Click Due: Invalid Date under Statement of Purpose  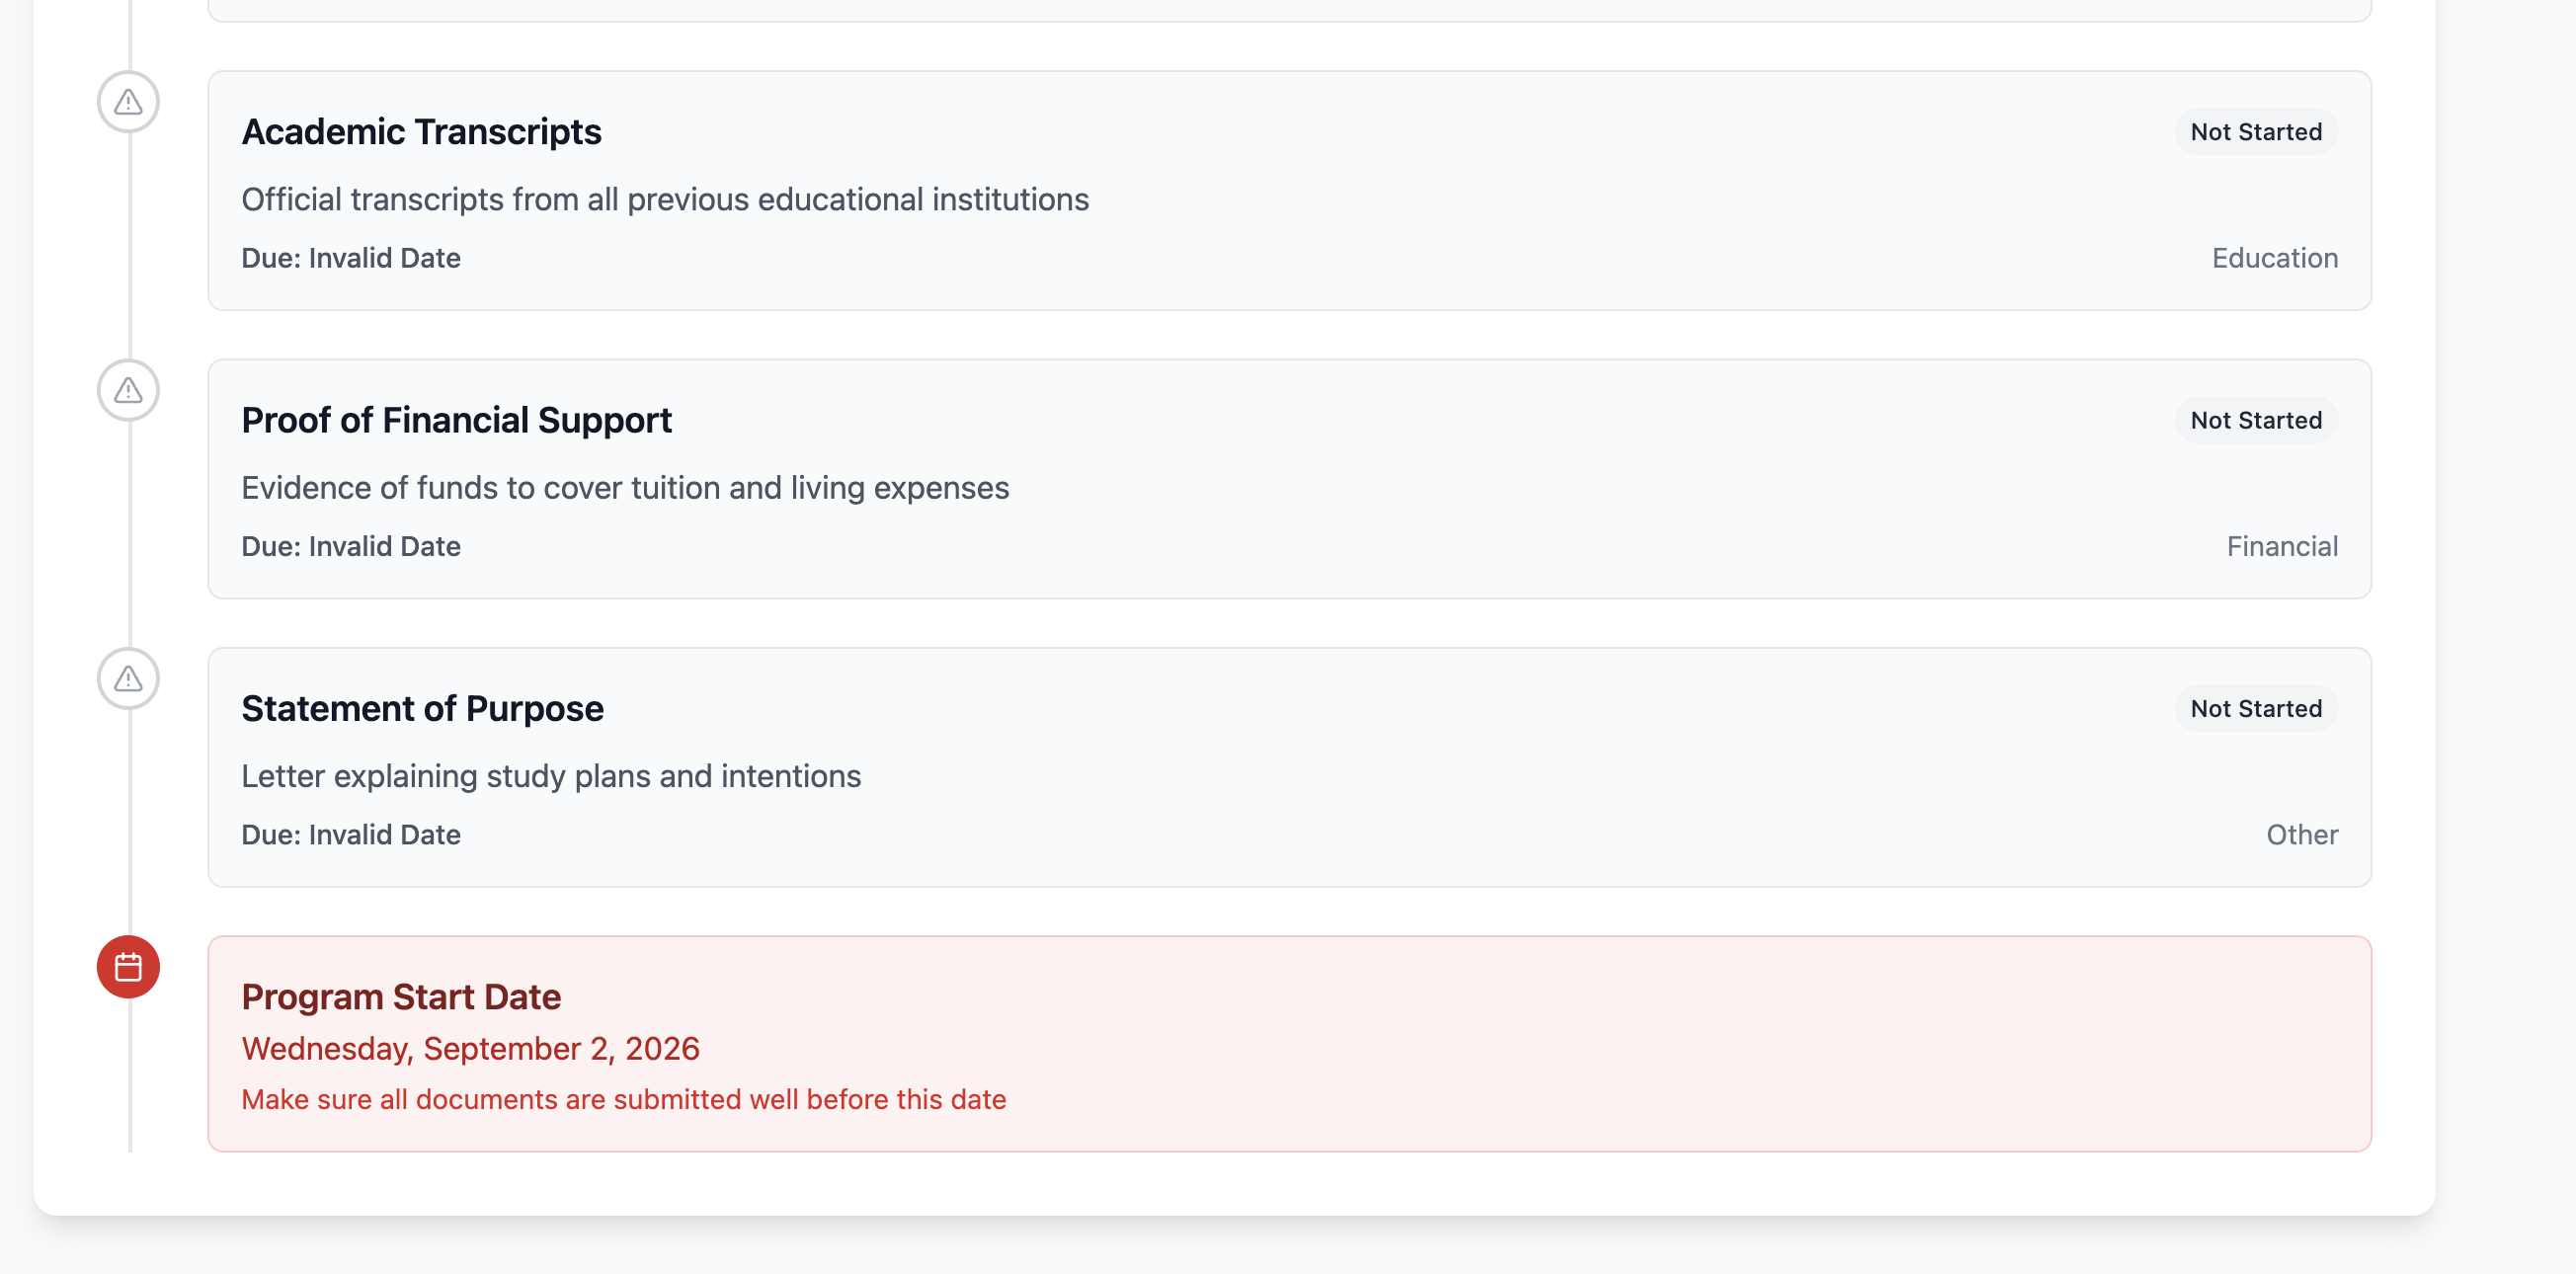[x=351, y=834]
